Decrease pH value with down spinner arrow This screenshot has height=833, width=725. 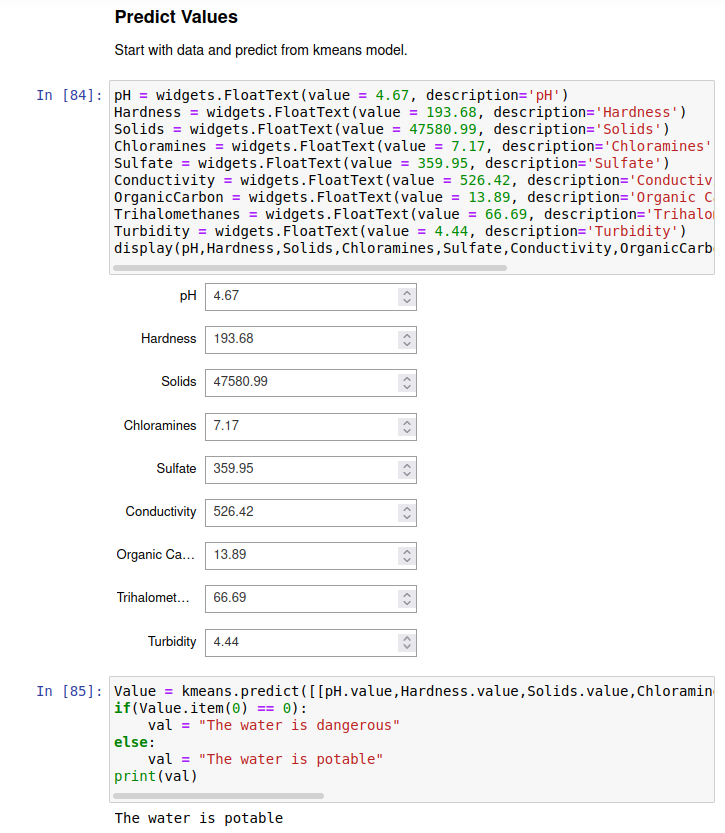click(x=407, y=301)
